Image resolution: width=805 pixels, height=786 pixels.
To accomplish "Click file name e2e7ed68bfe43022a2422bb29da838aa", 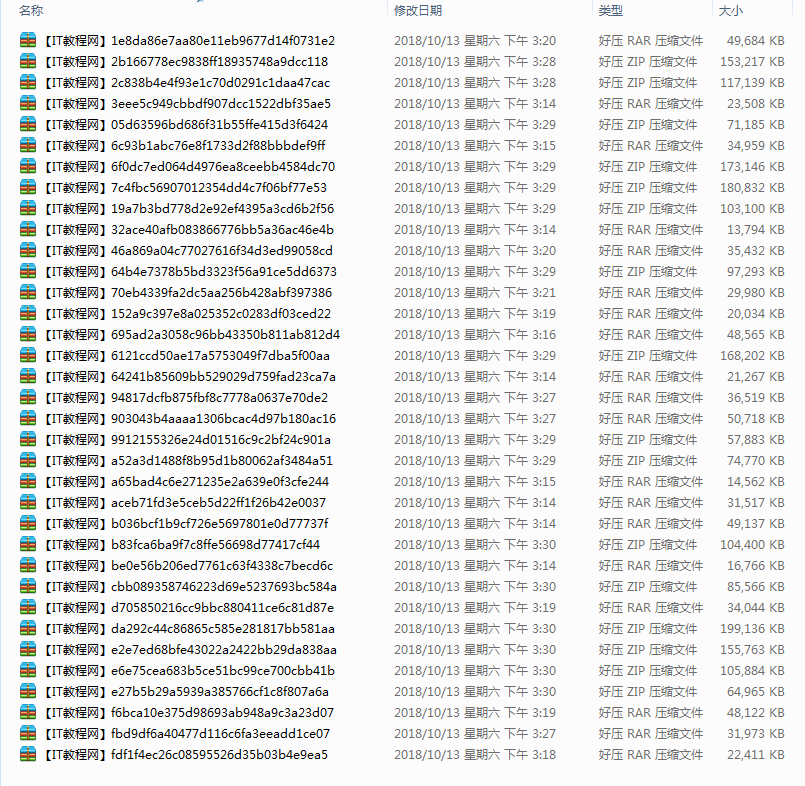I will [191, 650].
